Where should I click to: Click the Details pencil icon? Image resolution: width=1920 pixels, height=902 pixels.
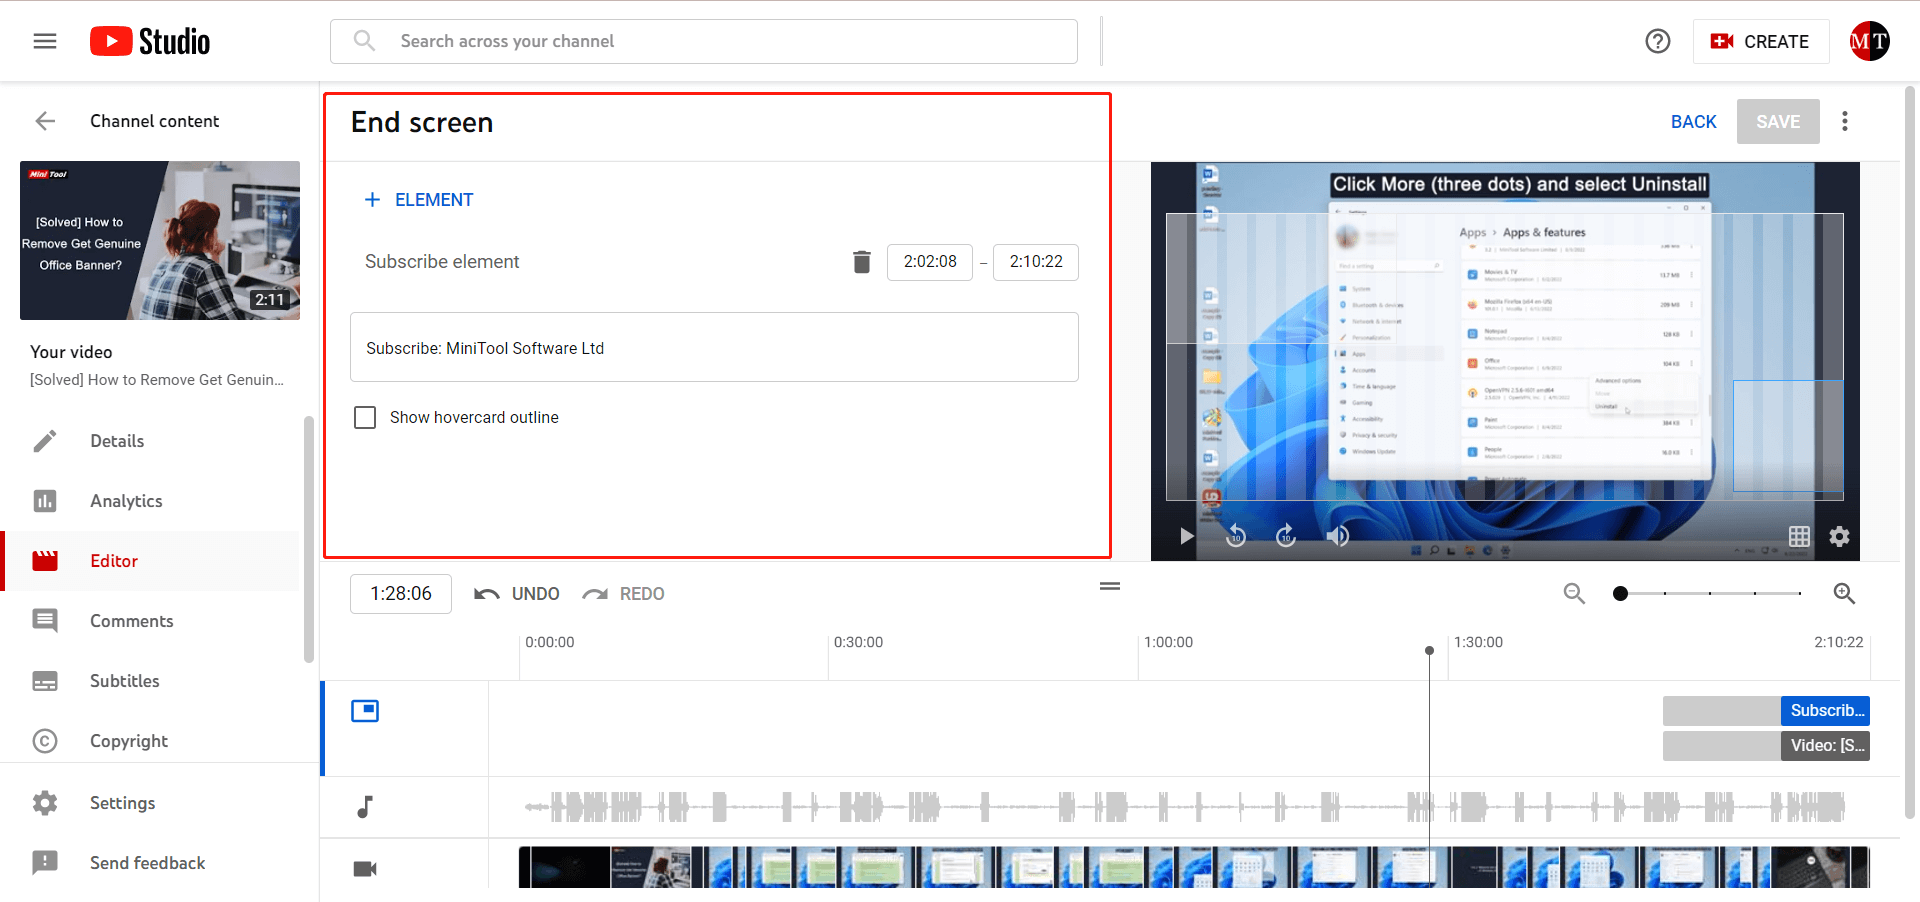coord(45,441)
